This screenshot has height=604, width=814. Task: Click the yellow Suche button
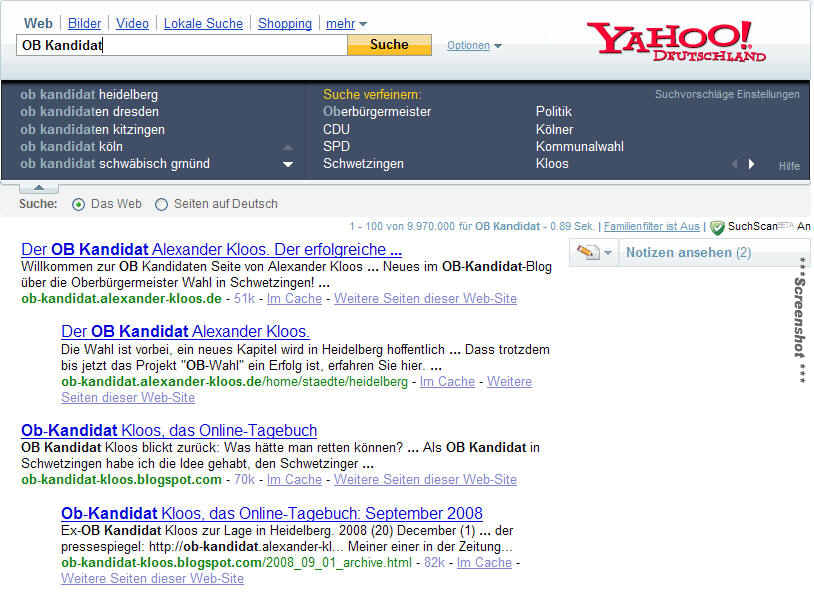tap(389, 45)
